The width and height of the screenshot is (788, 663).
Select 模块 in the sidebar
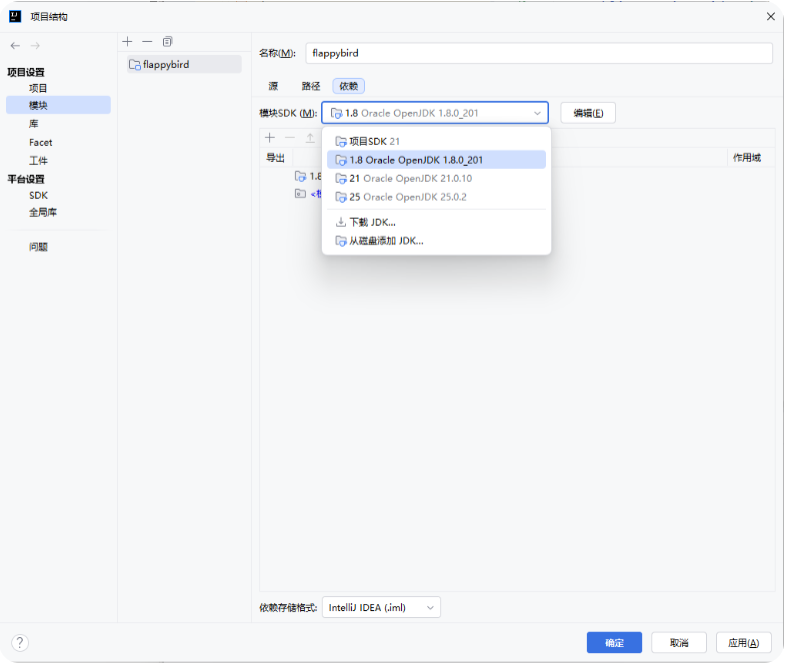pos(58,105)
